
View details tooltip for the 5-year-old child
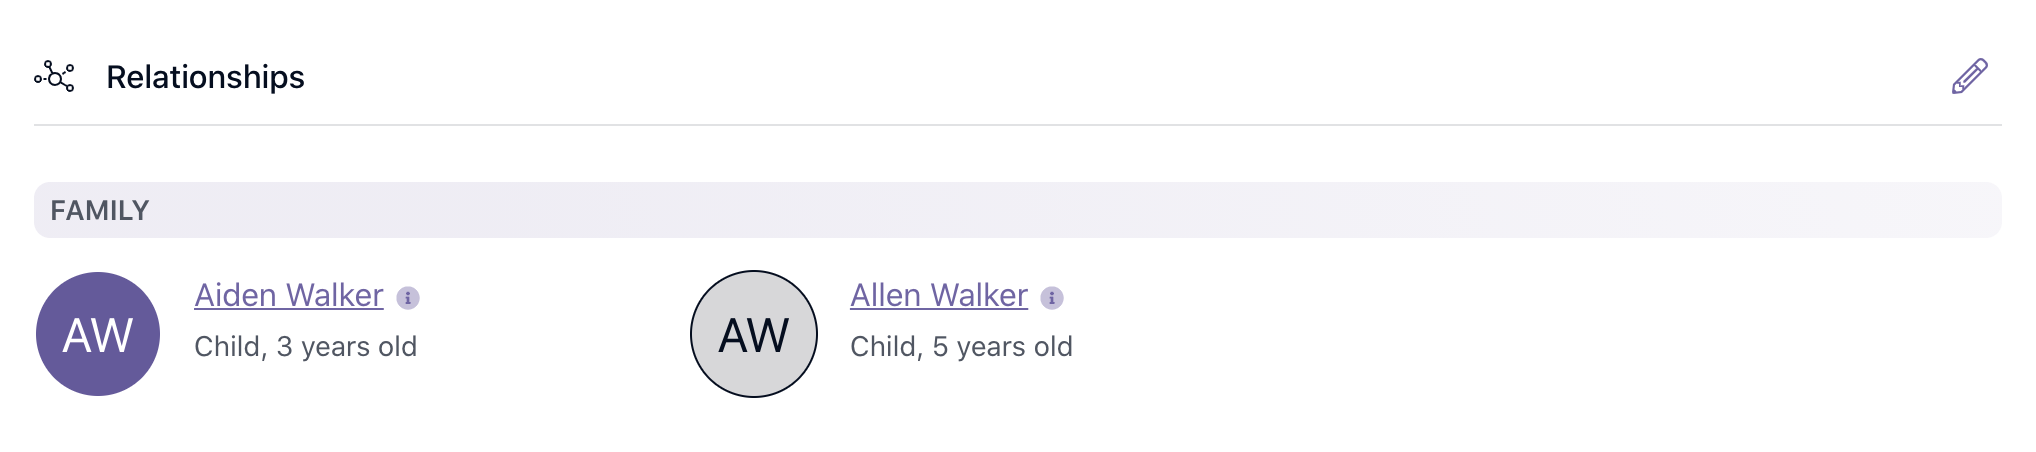coord(1052,298)
